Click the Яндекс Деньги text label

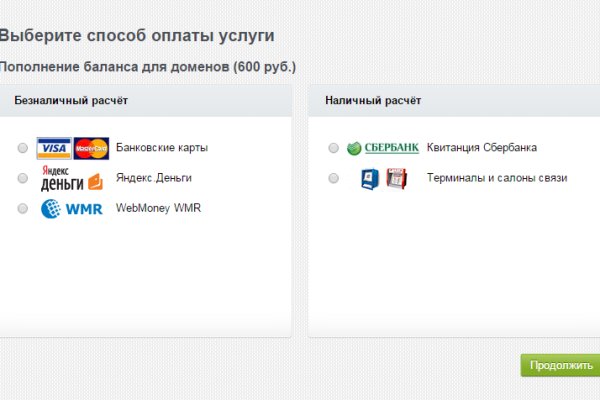click(x=153, y=178)
